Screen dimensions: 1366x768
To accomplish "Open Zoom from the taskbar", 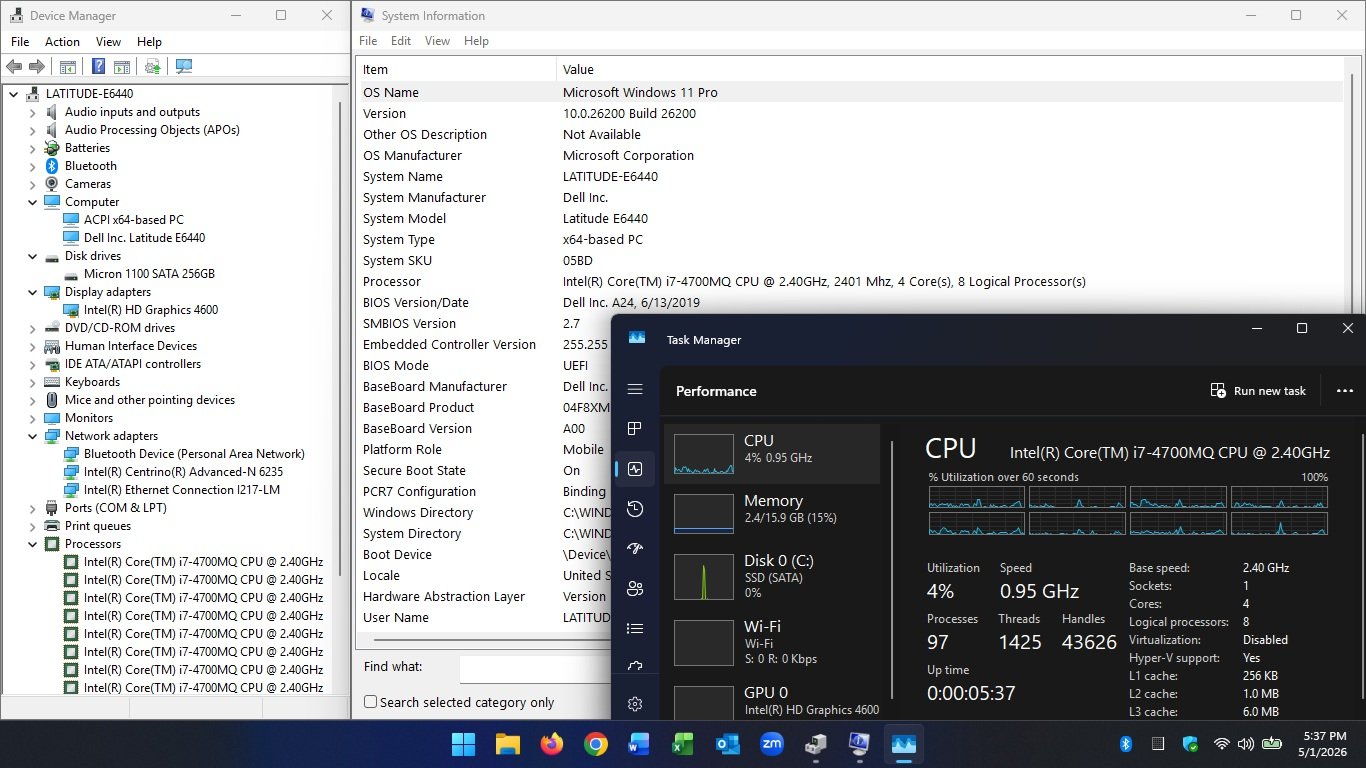I will 771,744.
